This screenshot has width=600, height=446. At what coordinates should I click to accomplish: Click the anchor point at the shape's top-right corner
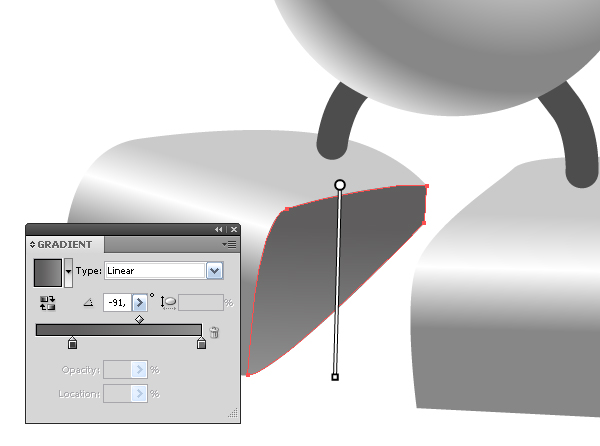pos(427,186)
